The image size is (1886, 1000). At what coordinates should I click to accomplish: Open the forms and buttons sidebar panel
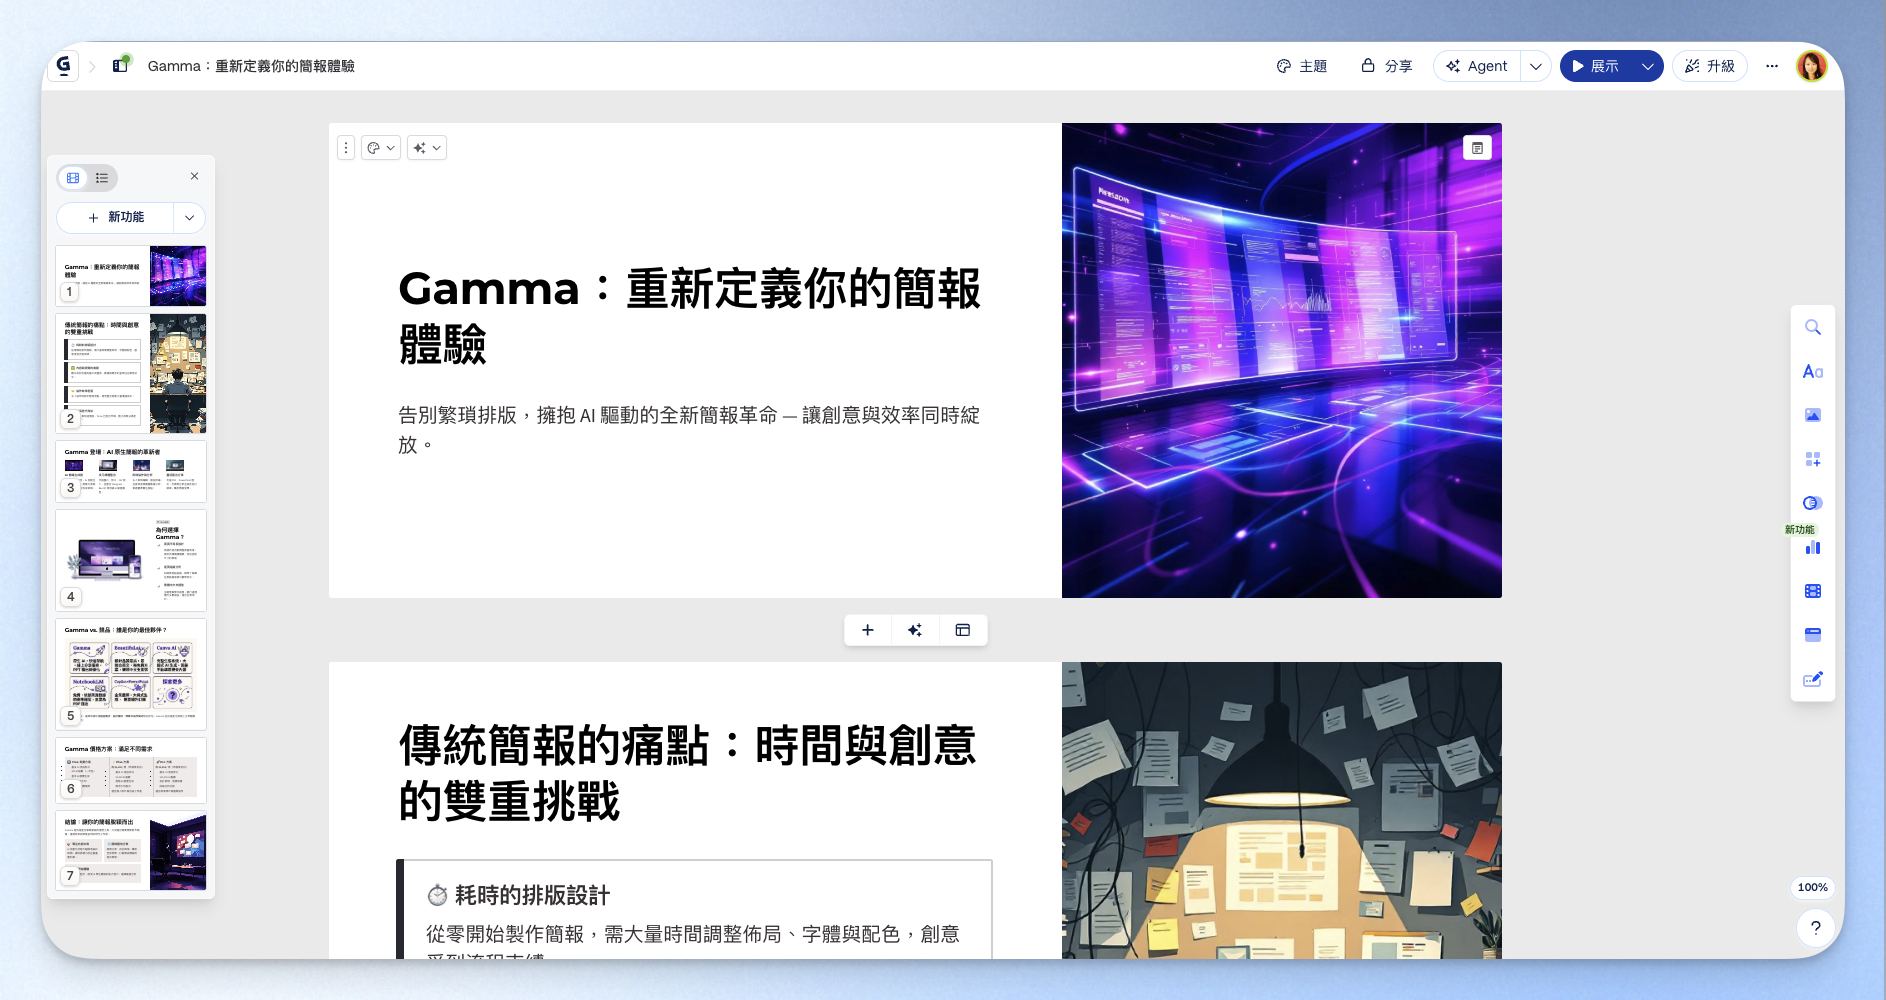[1812, 679]
